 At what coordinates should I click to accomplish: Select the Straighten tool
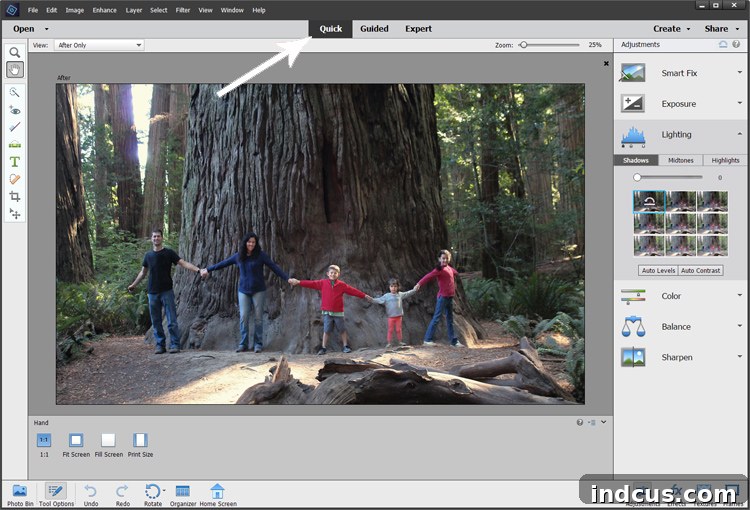tap(15, 144)
